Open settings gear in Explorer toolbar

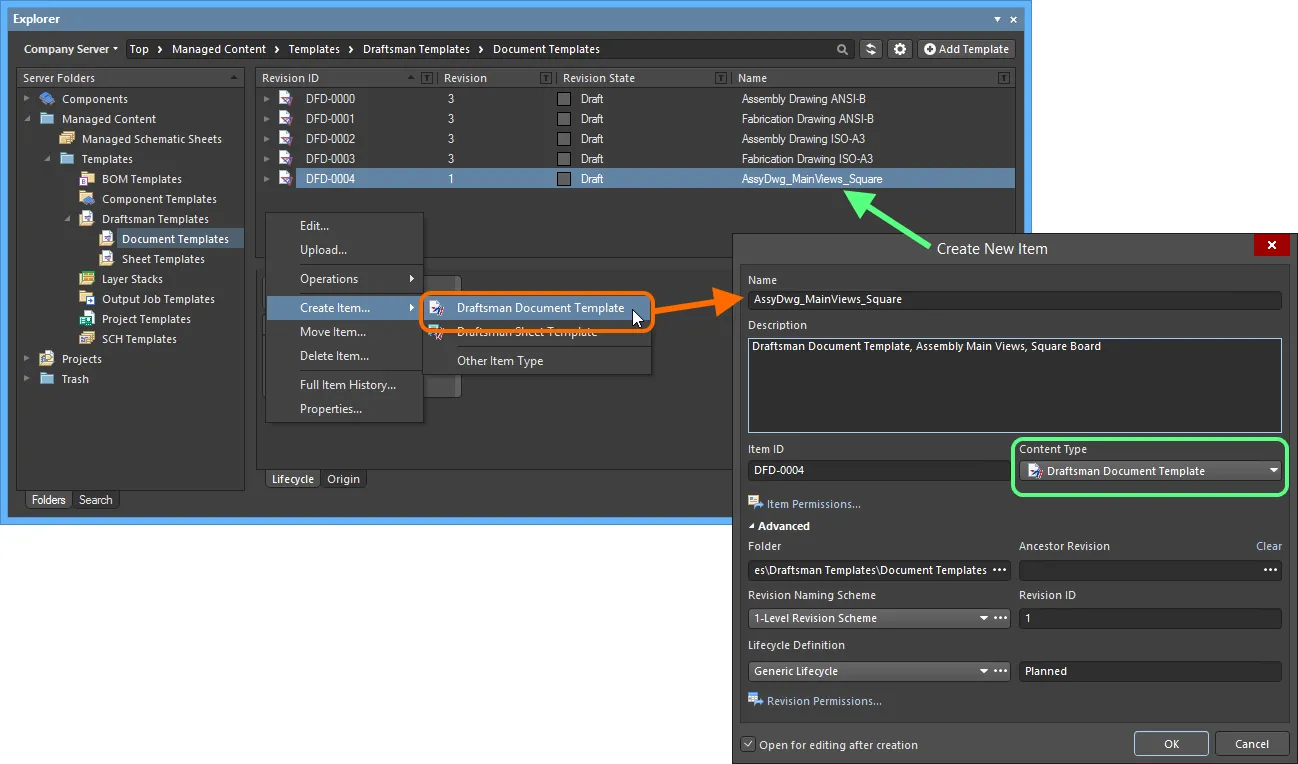(900, 49)
